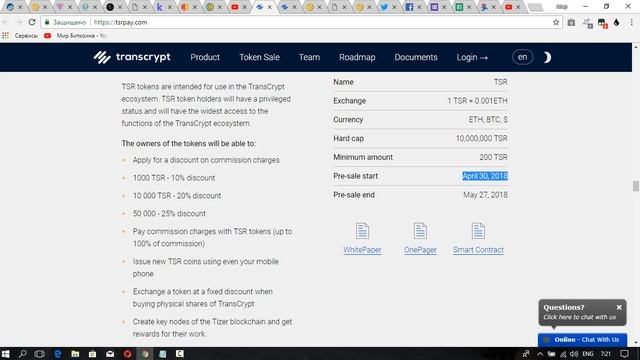
Task: Open the 'en' language selector
Action: (x=522, y=57)
